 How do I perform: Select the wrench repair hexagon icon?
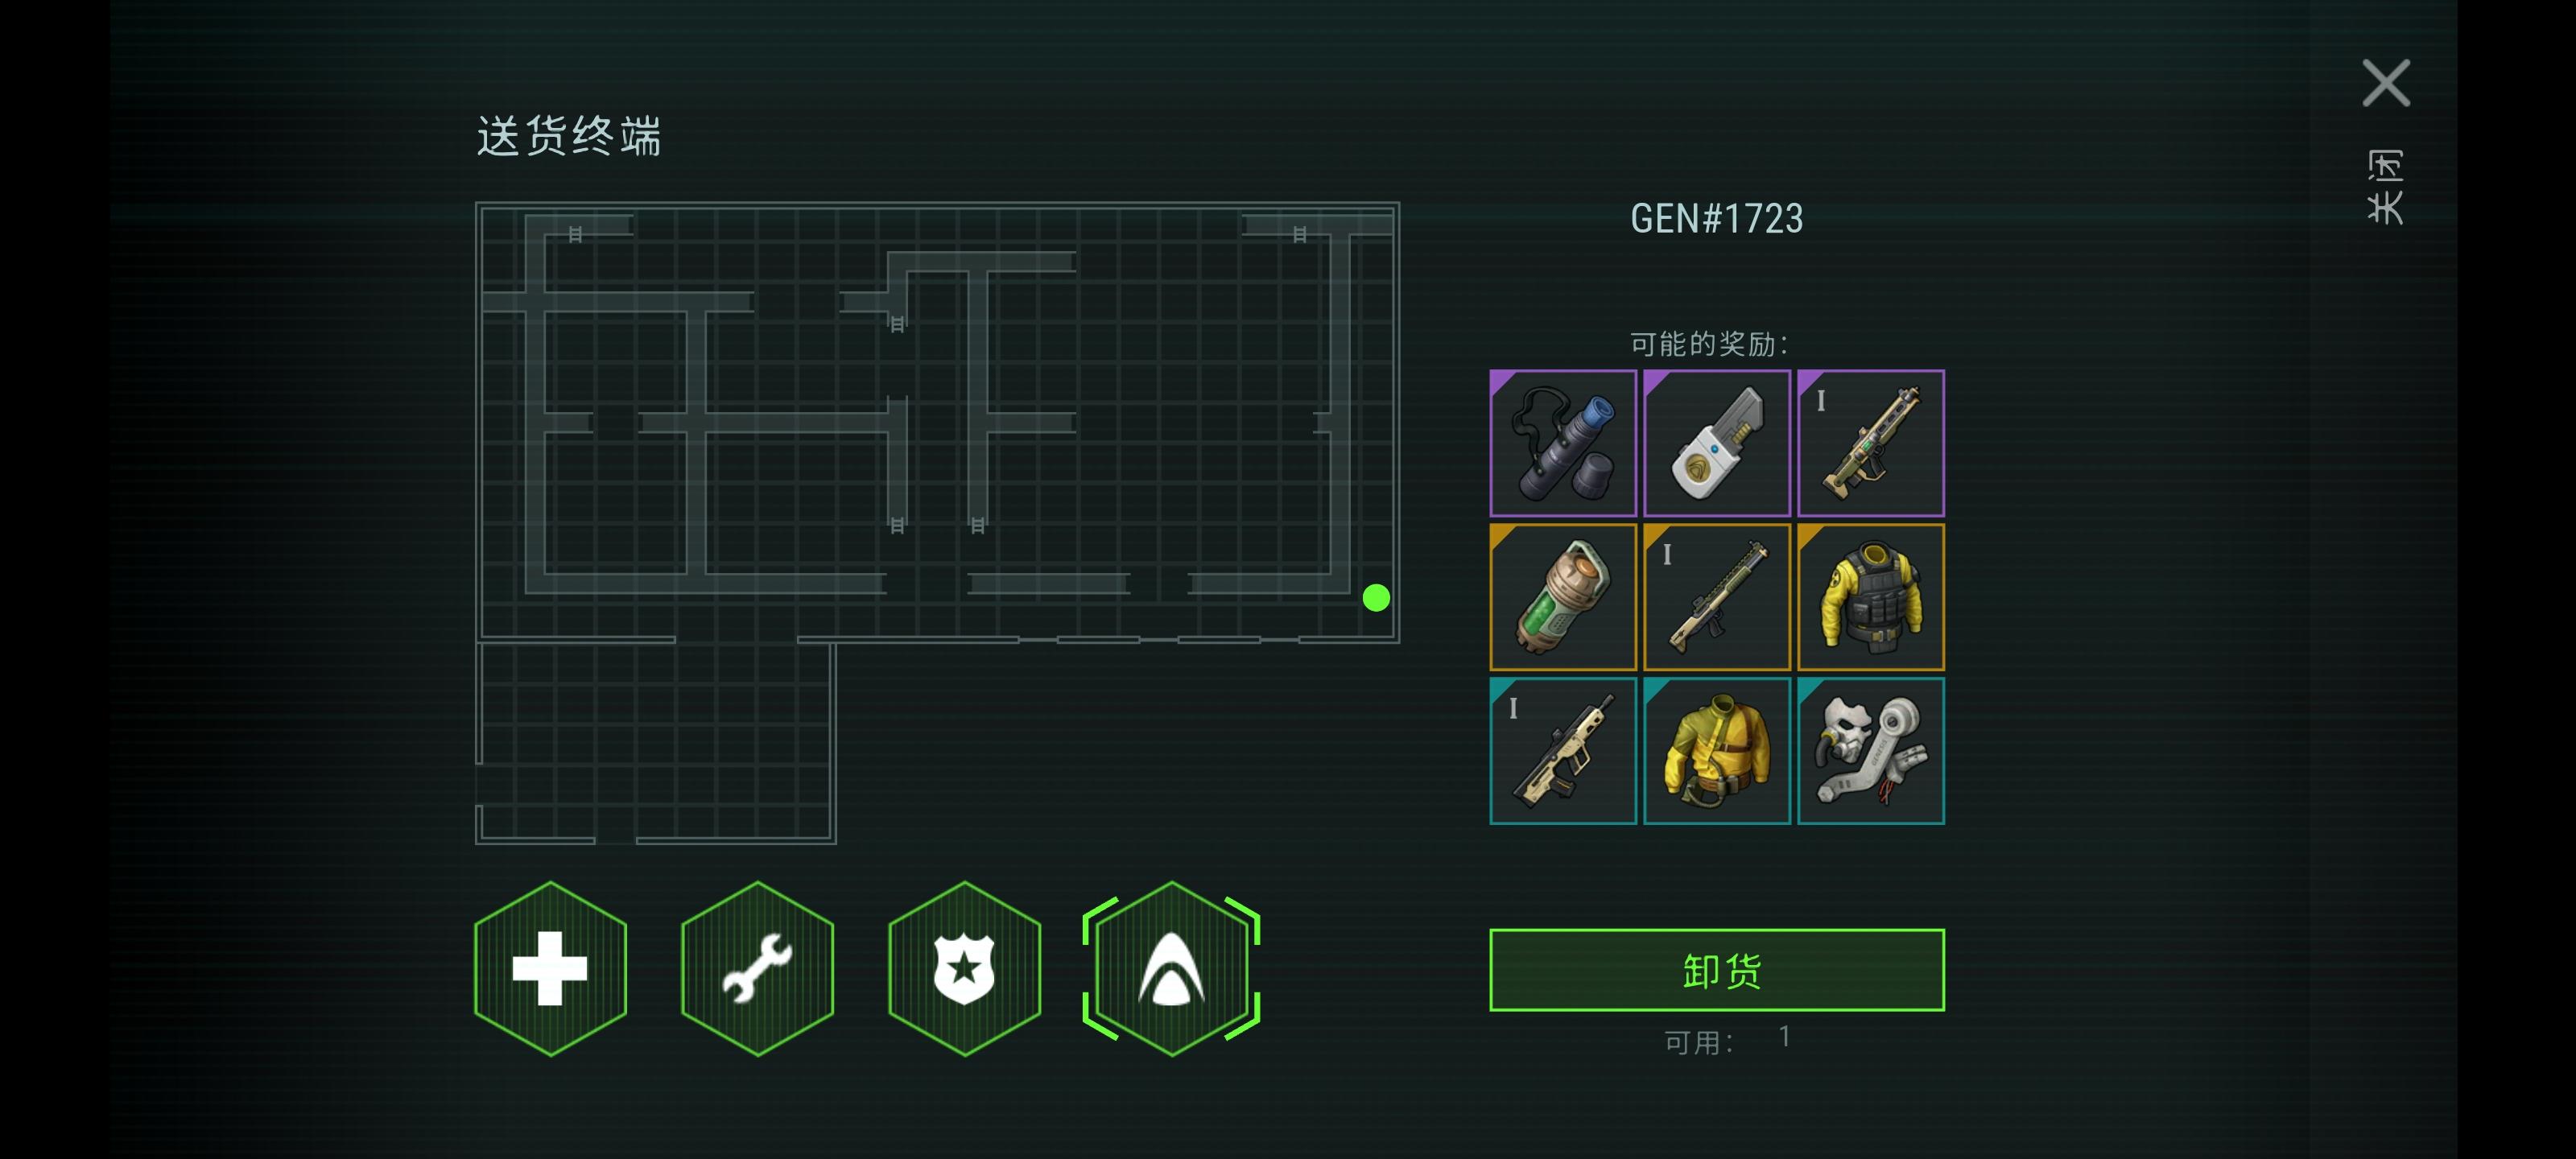[x=757, y=968]
